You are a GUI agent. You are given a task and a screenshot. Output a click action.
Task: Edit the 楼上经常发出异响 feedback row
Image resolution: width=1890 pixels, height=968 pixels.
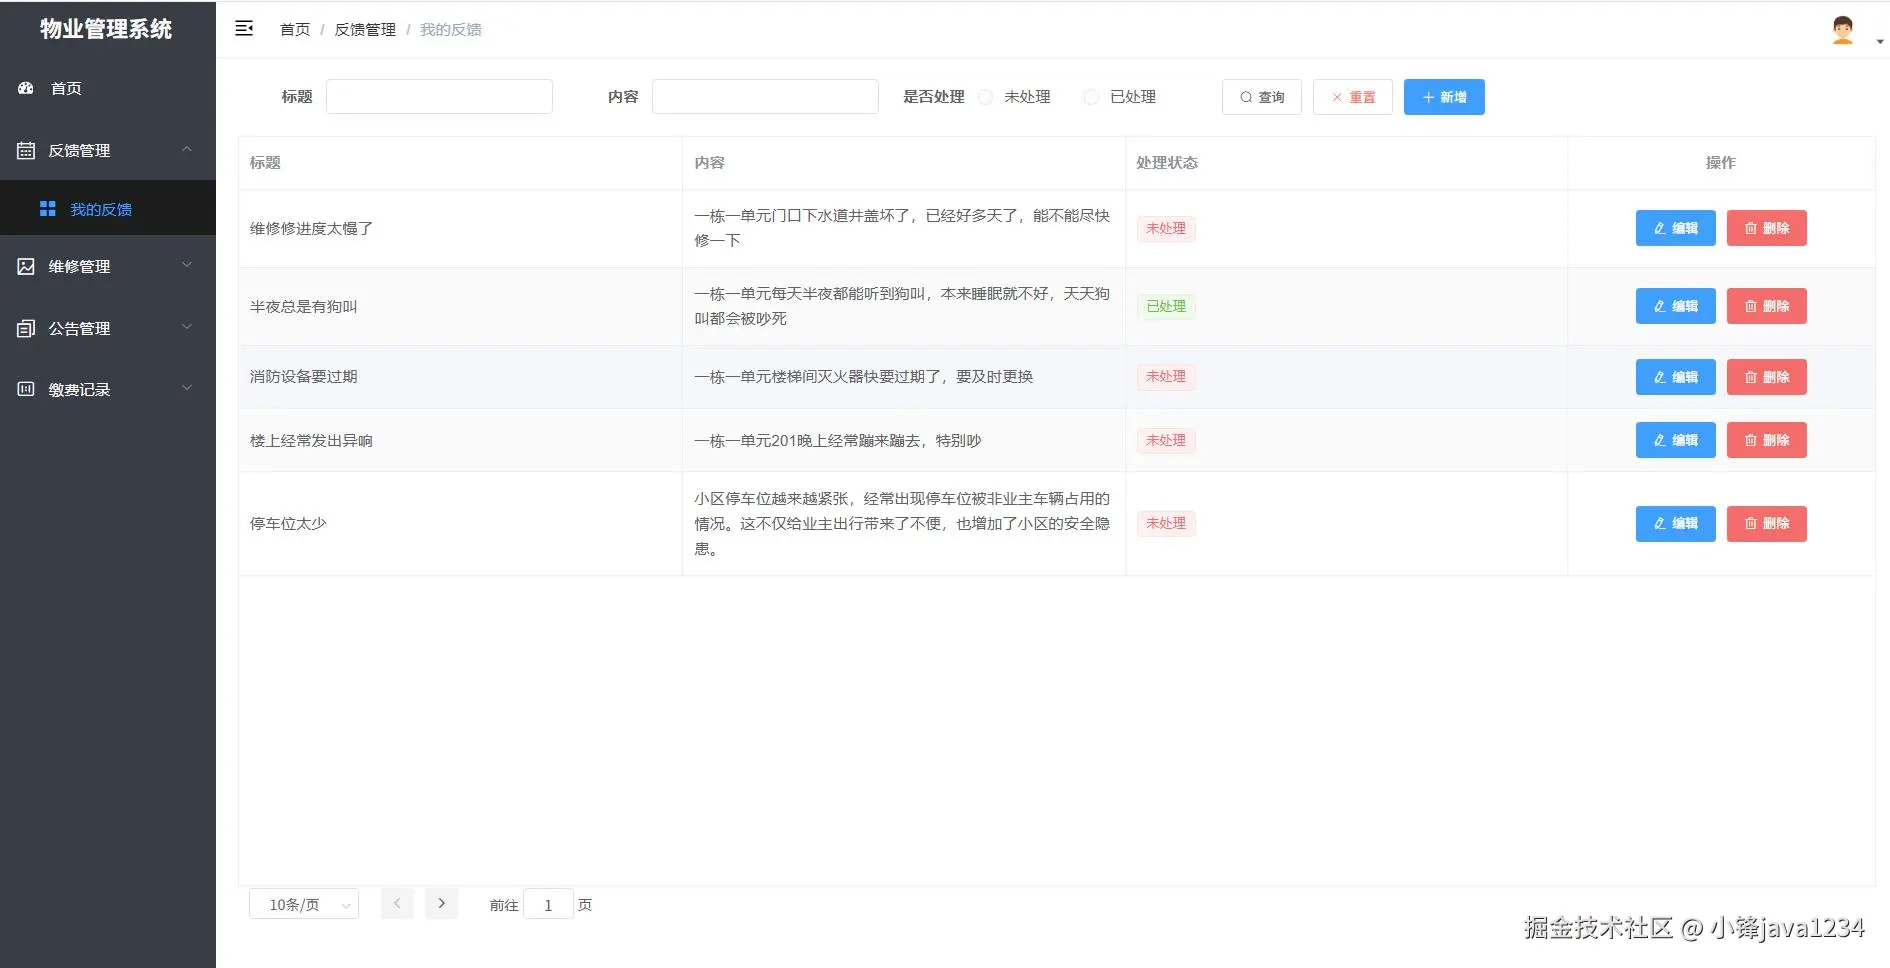[1676, 440]
